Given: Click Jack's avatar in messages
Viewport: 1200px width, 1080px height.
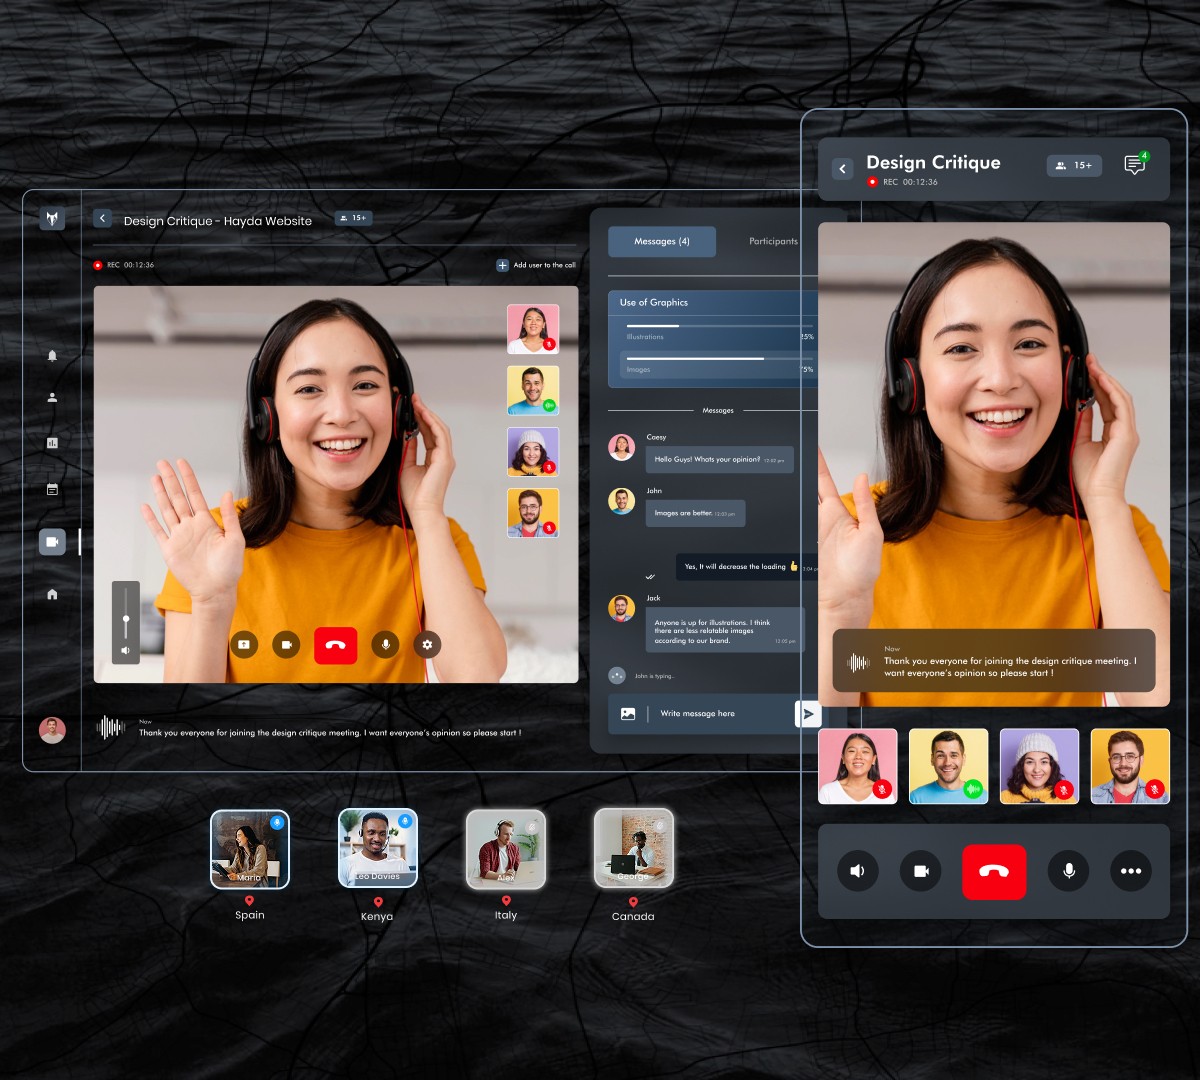Looking at the screenshot, I should click(x=622, y=608).
